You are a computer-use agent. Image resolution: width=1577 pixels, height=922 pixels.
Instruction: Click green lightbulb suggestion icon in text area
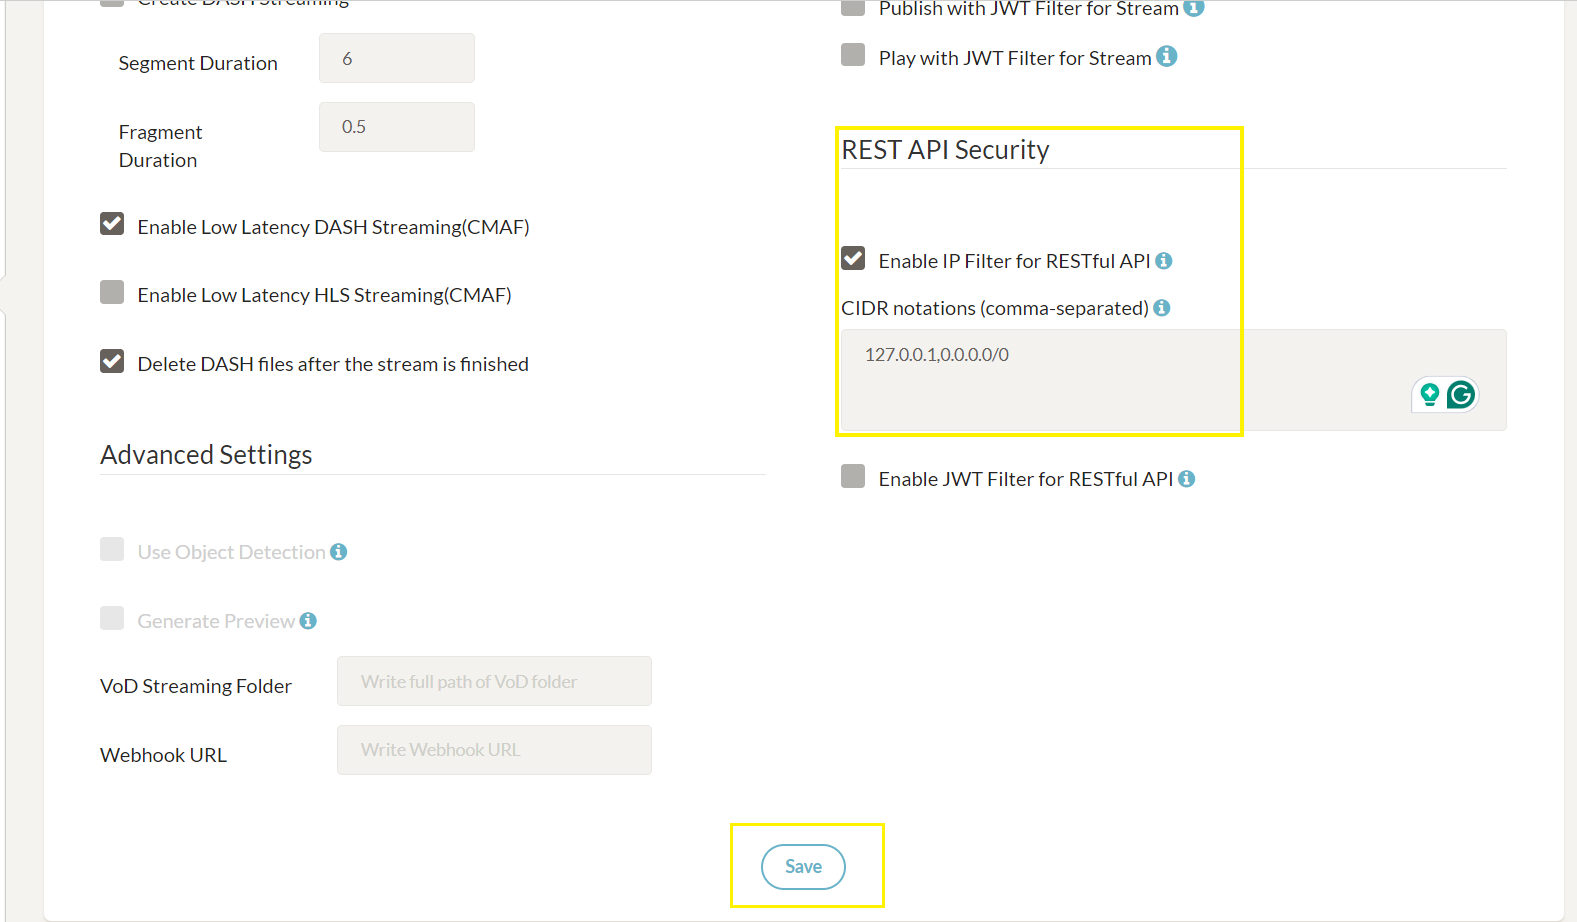tap(1429, 395)
